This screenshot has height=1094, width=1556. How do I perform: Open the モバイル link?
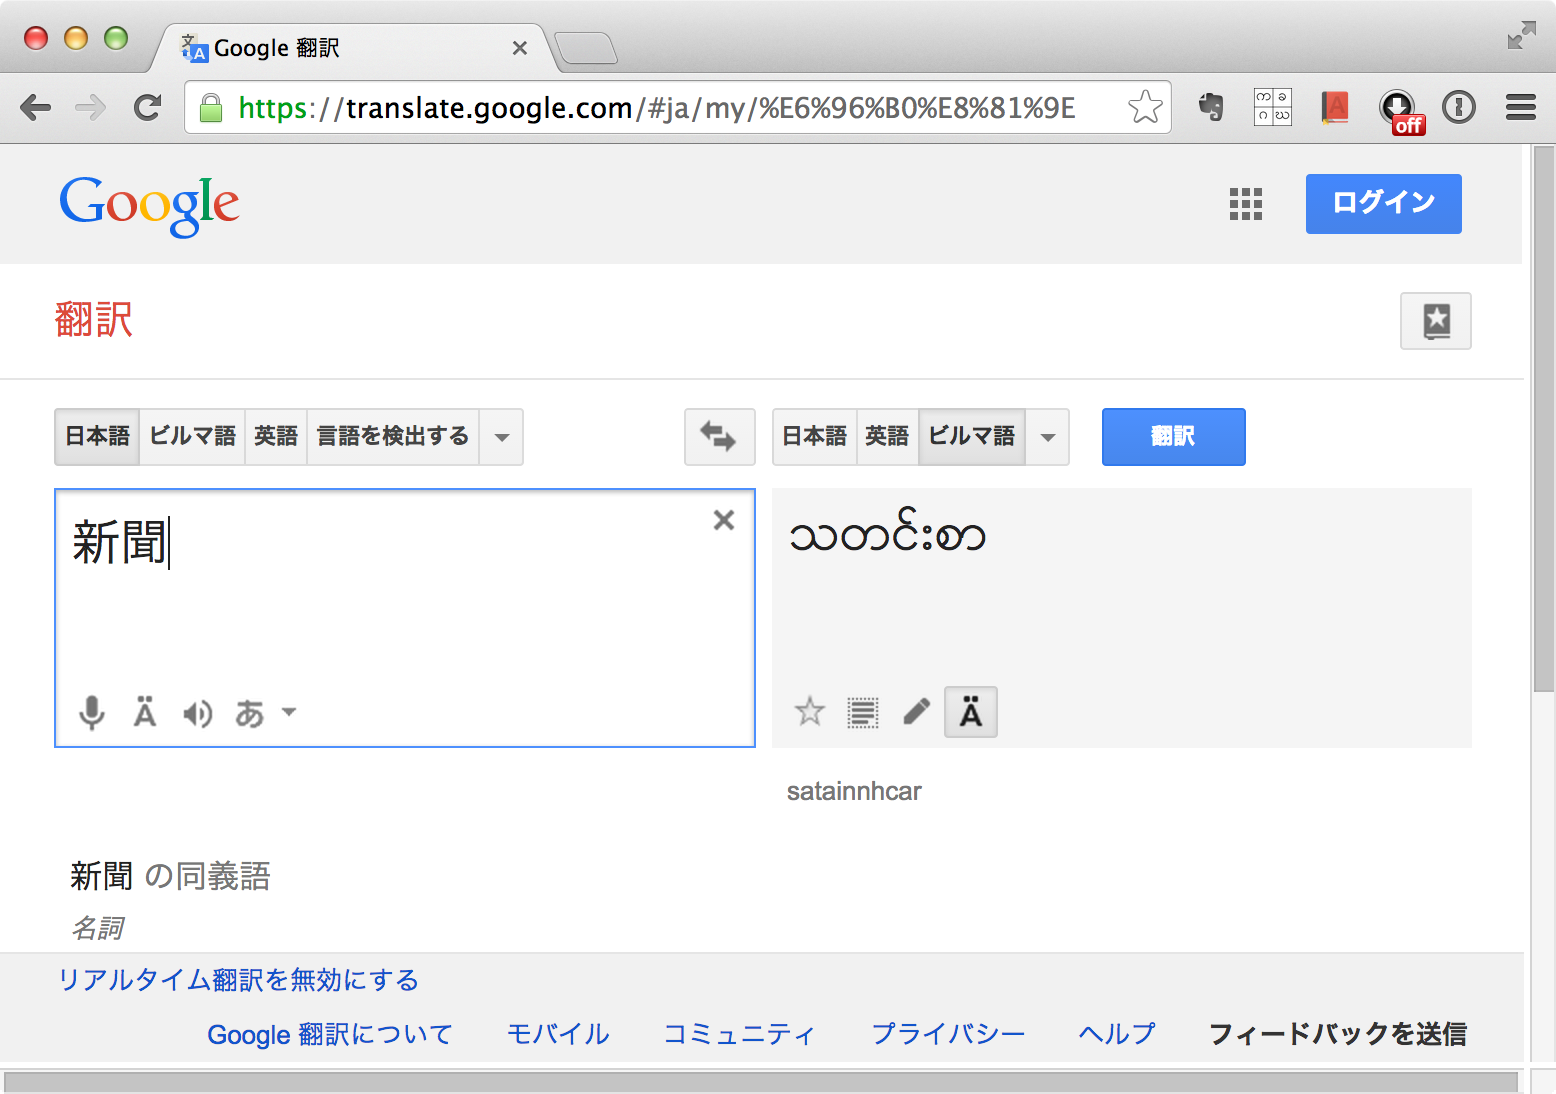click(558, 1034)
